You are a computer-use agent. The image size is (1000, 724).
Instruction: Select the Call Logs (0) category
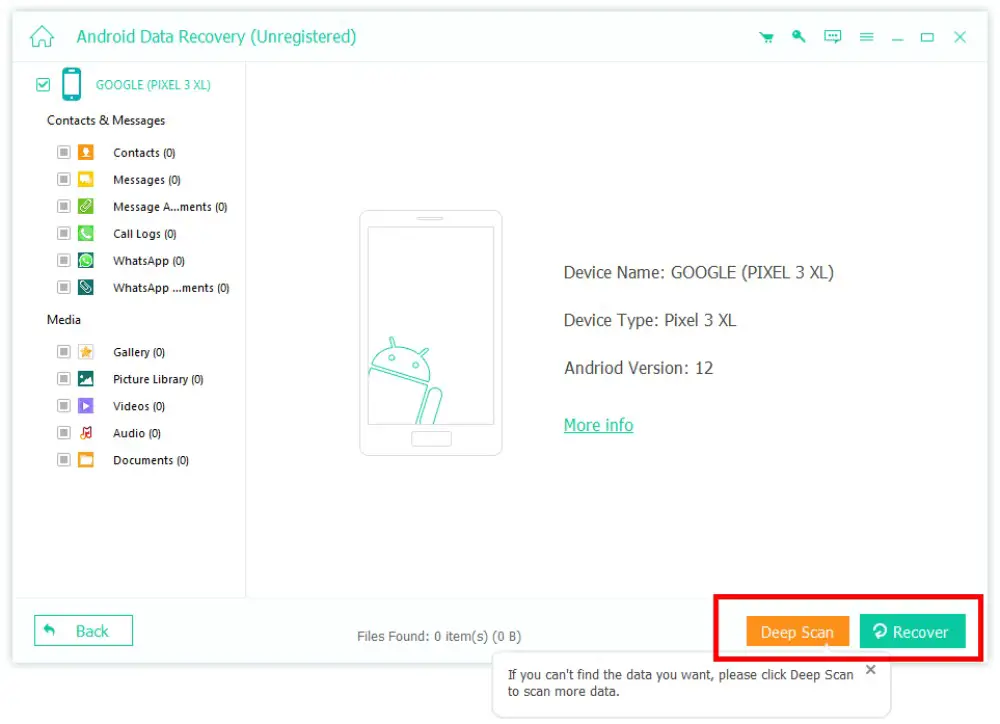coord(145,234)
